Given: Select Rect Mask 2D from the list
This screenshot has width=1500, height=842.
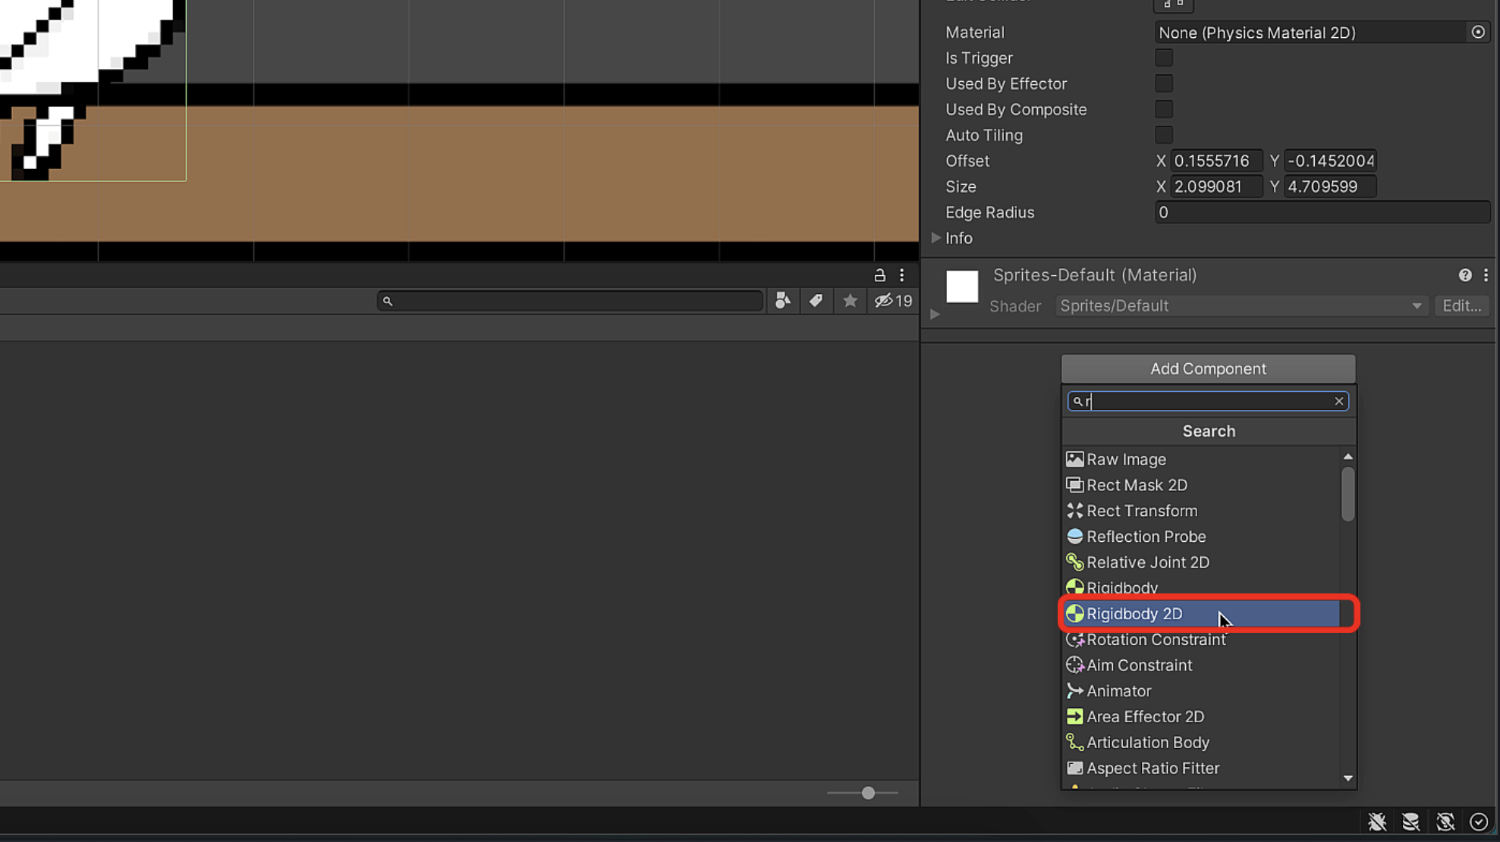Looking at the screenshot, I should (x=1201, y=485).
